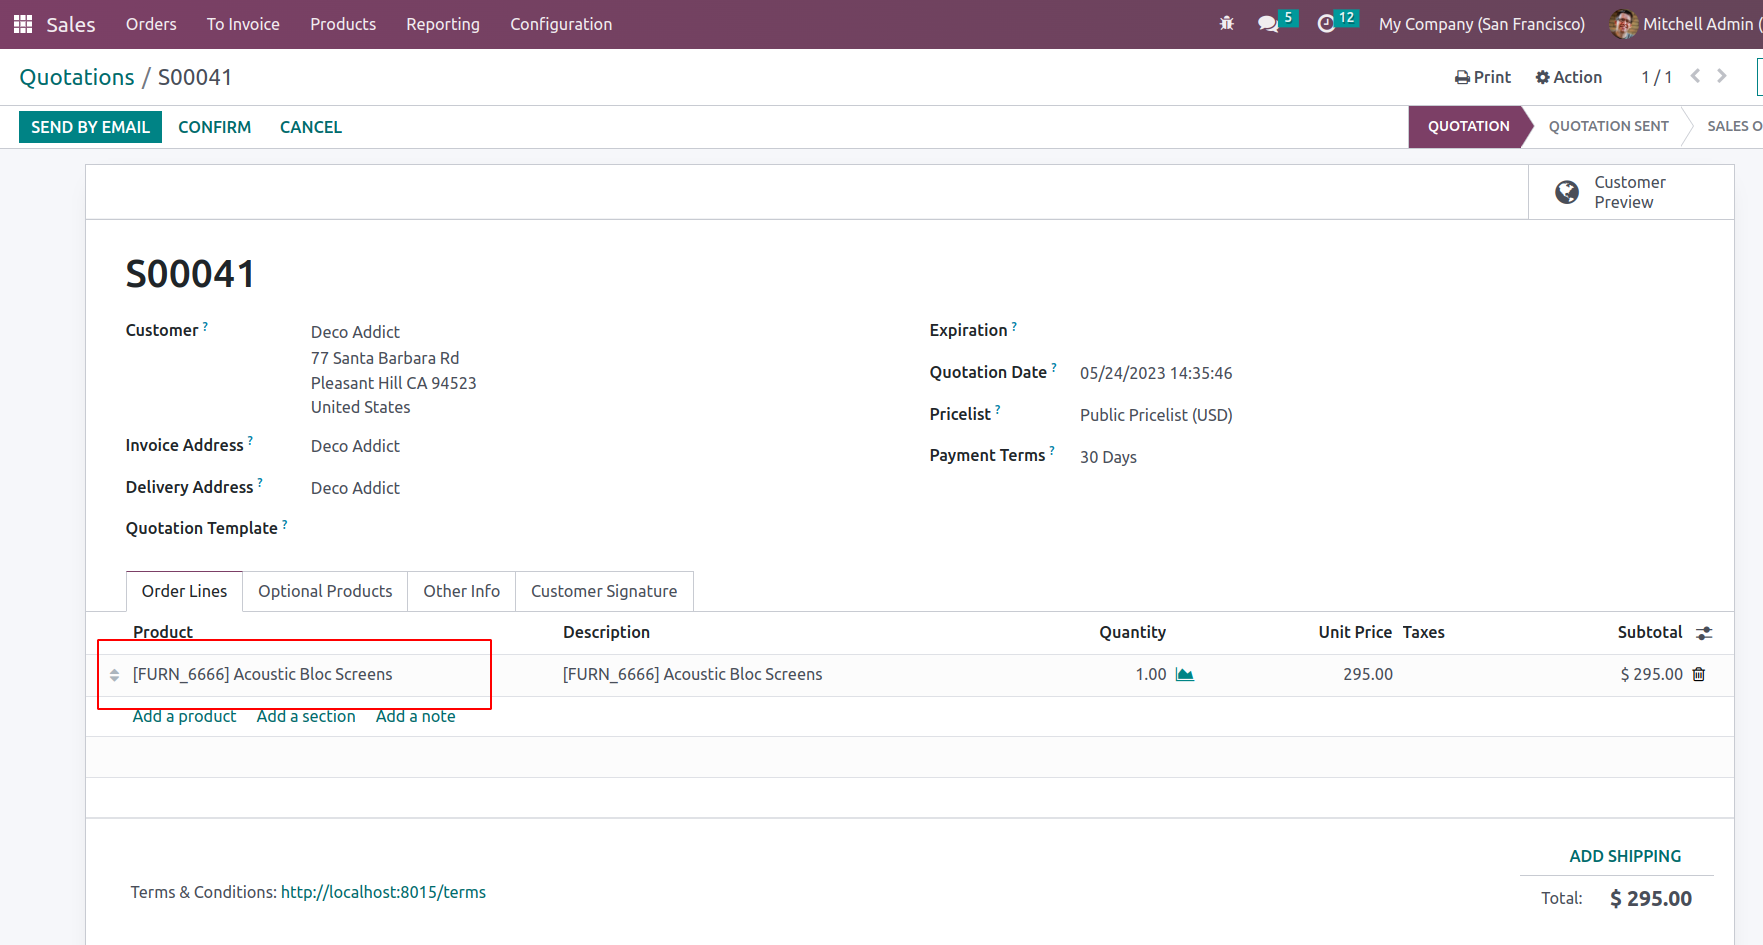
Task: Go back to Quotations breadcrumb
Action: (77, 77)
